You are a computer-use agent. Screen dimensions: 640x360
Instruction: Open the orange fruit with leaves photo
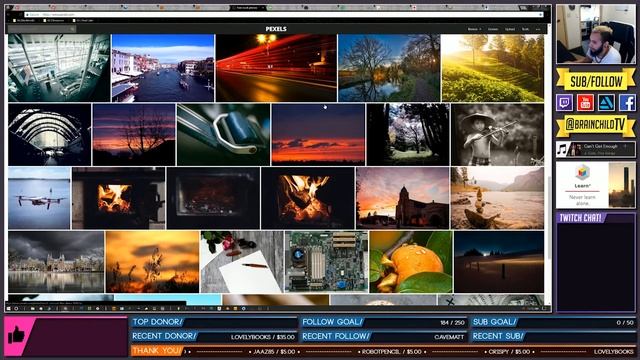pyautogui.click(x=411, y=262)
